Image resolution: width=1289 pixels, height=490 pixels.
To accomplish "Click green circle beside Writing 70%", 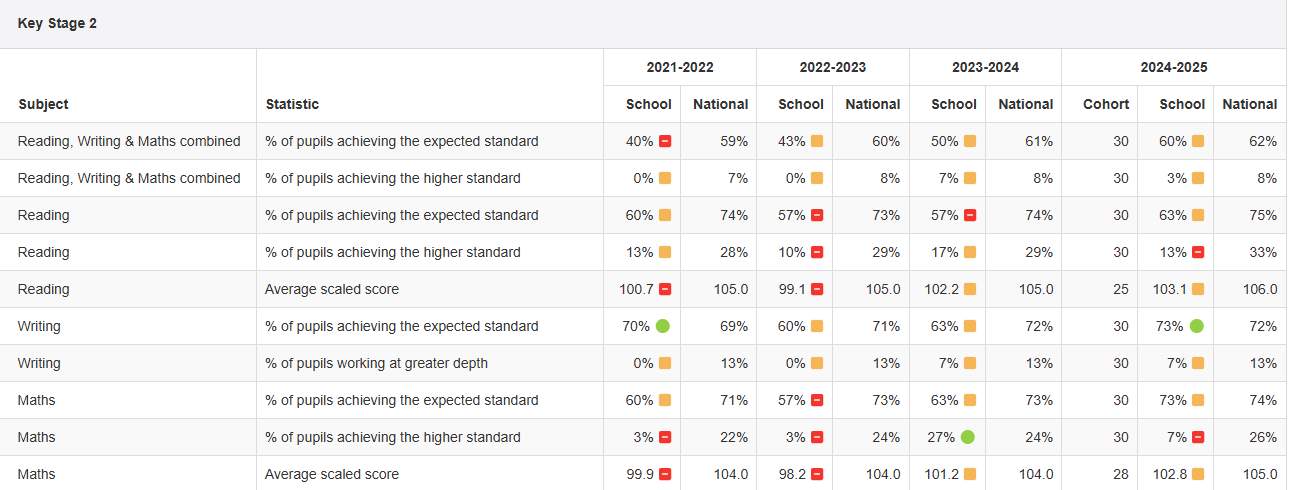I will pos(663,326).
